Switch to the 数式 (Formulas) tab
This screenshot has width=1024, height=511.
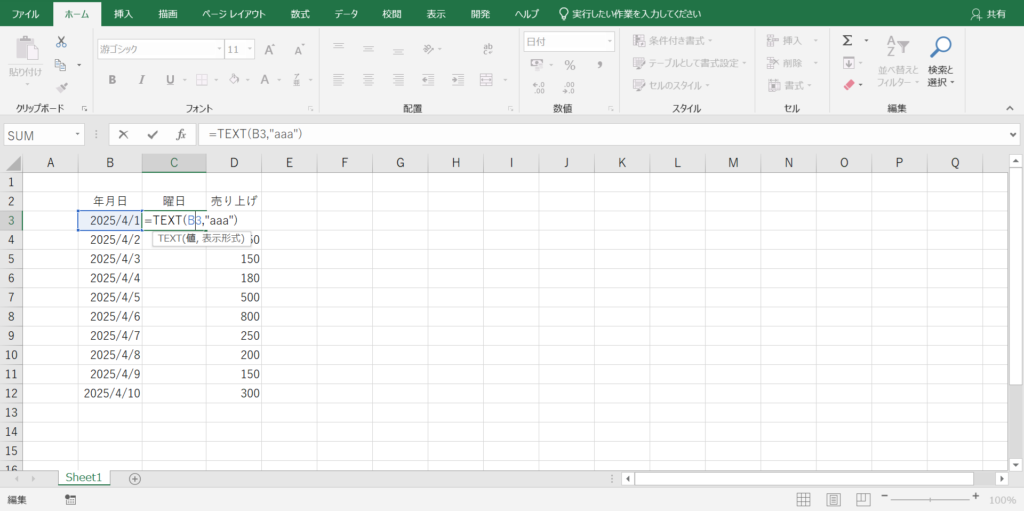click(299, 14)
